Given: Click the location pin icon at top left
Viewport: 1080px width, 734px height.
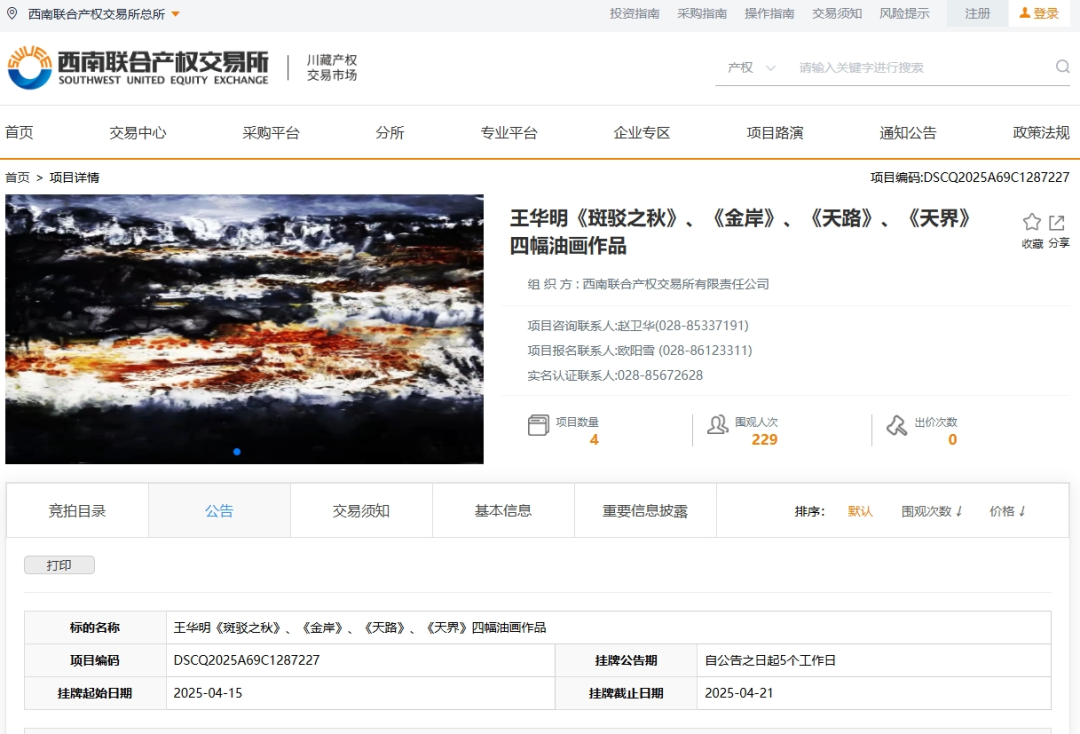Looking at the screenshot, I should 12,13.
